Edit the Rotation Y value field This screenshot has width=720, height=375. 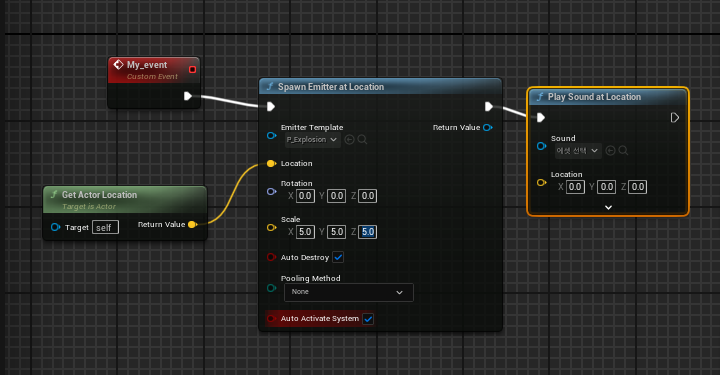[337, 196]
